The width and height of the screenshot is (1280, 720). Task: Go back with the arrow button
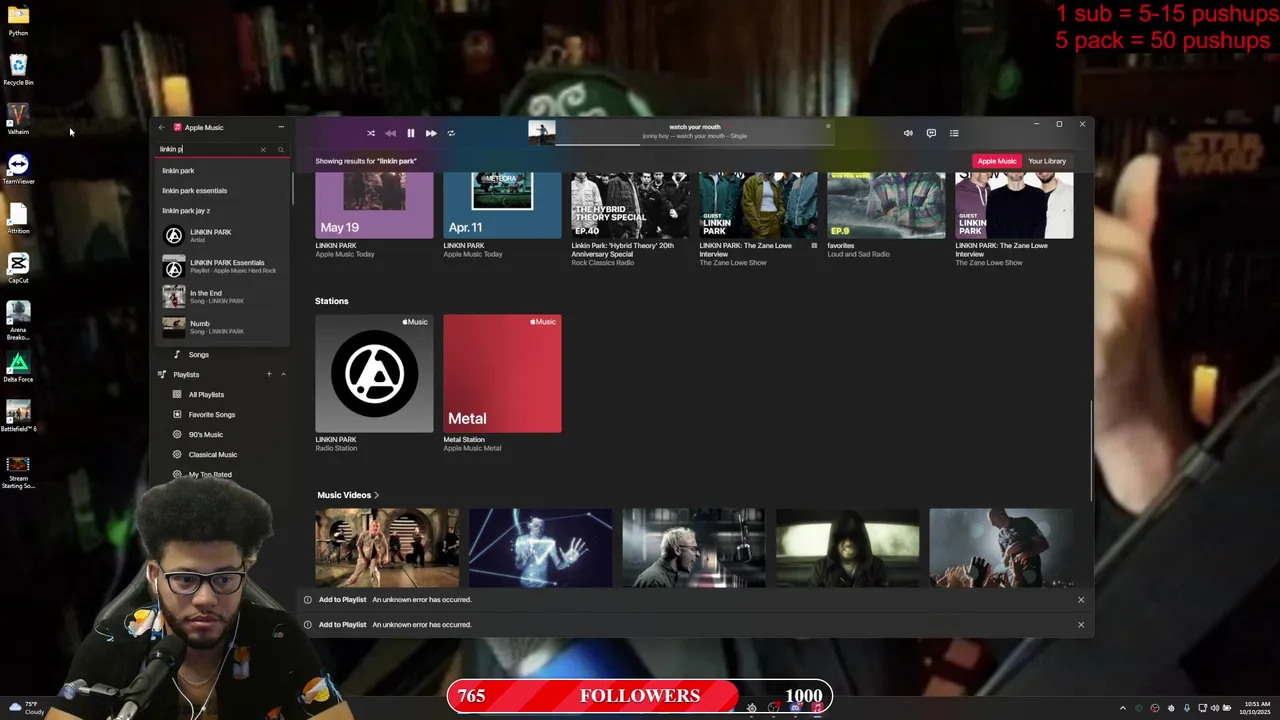coord(161,127)
